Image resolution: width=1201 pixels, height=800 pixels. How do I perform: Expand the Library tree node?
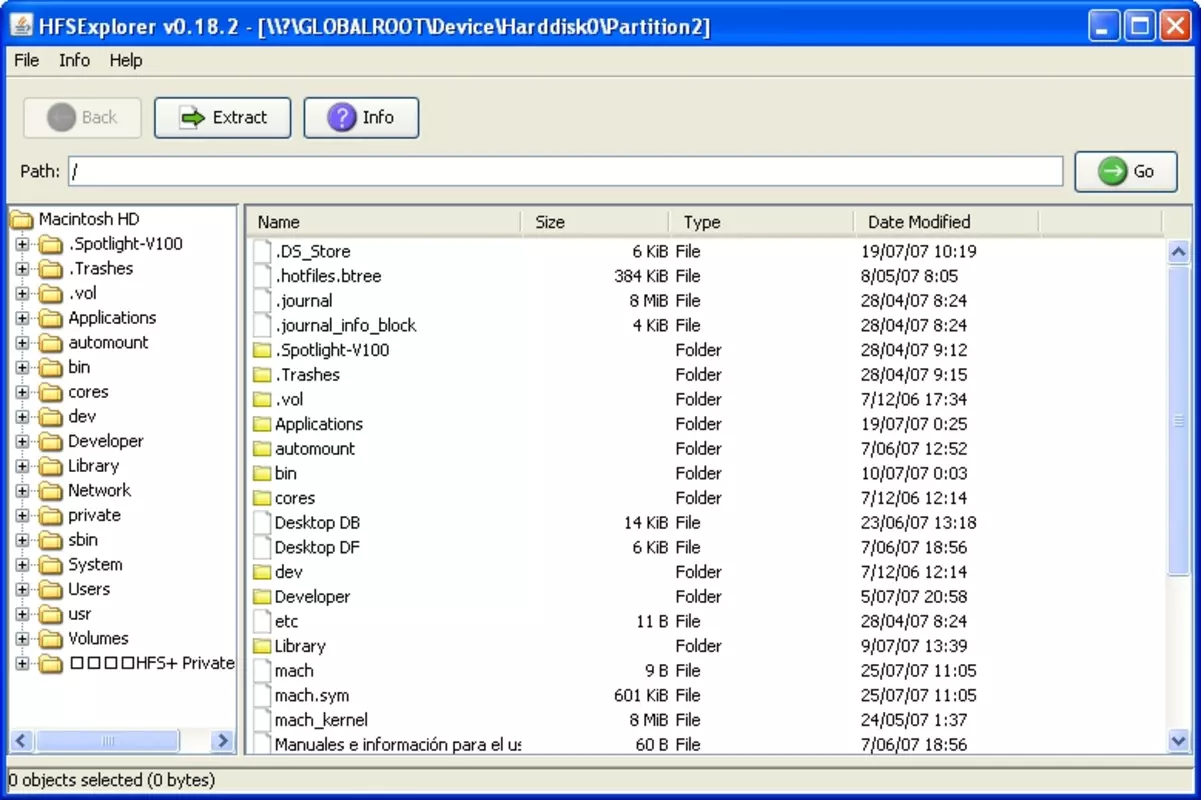click(x=23, y=466)
